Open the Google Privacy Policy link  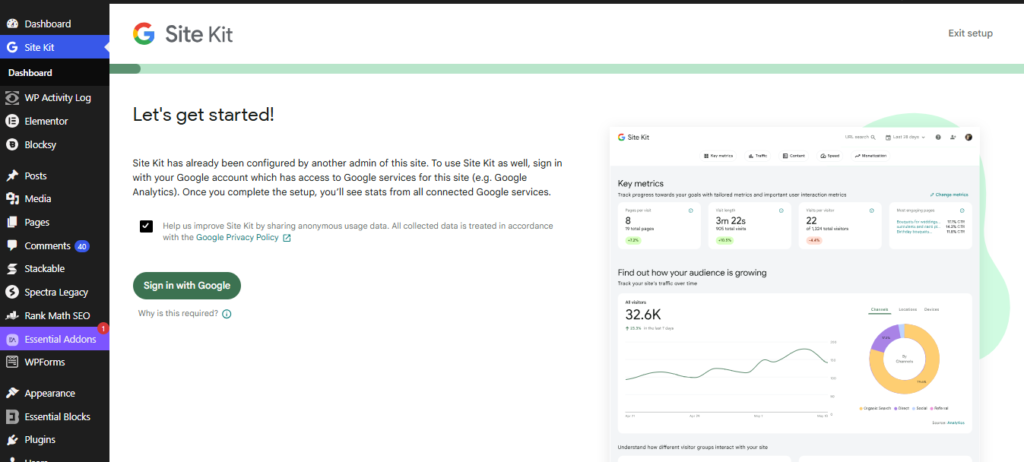(x=243, y=238)
